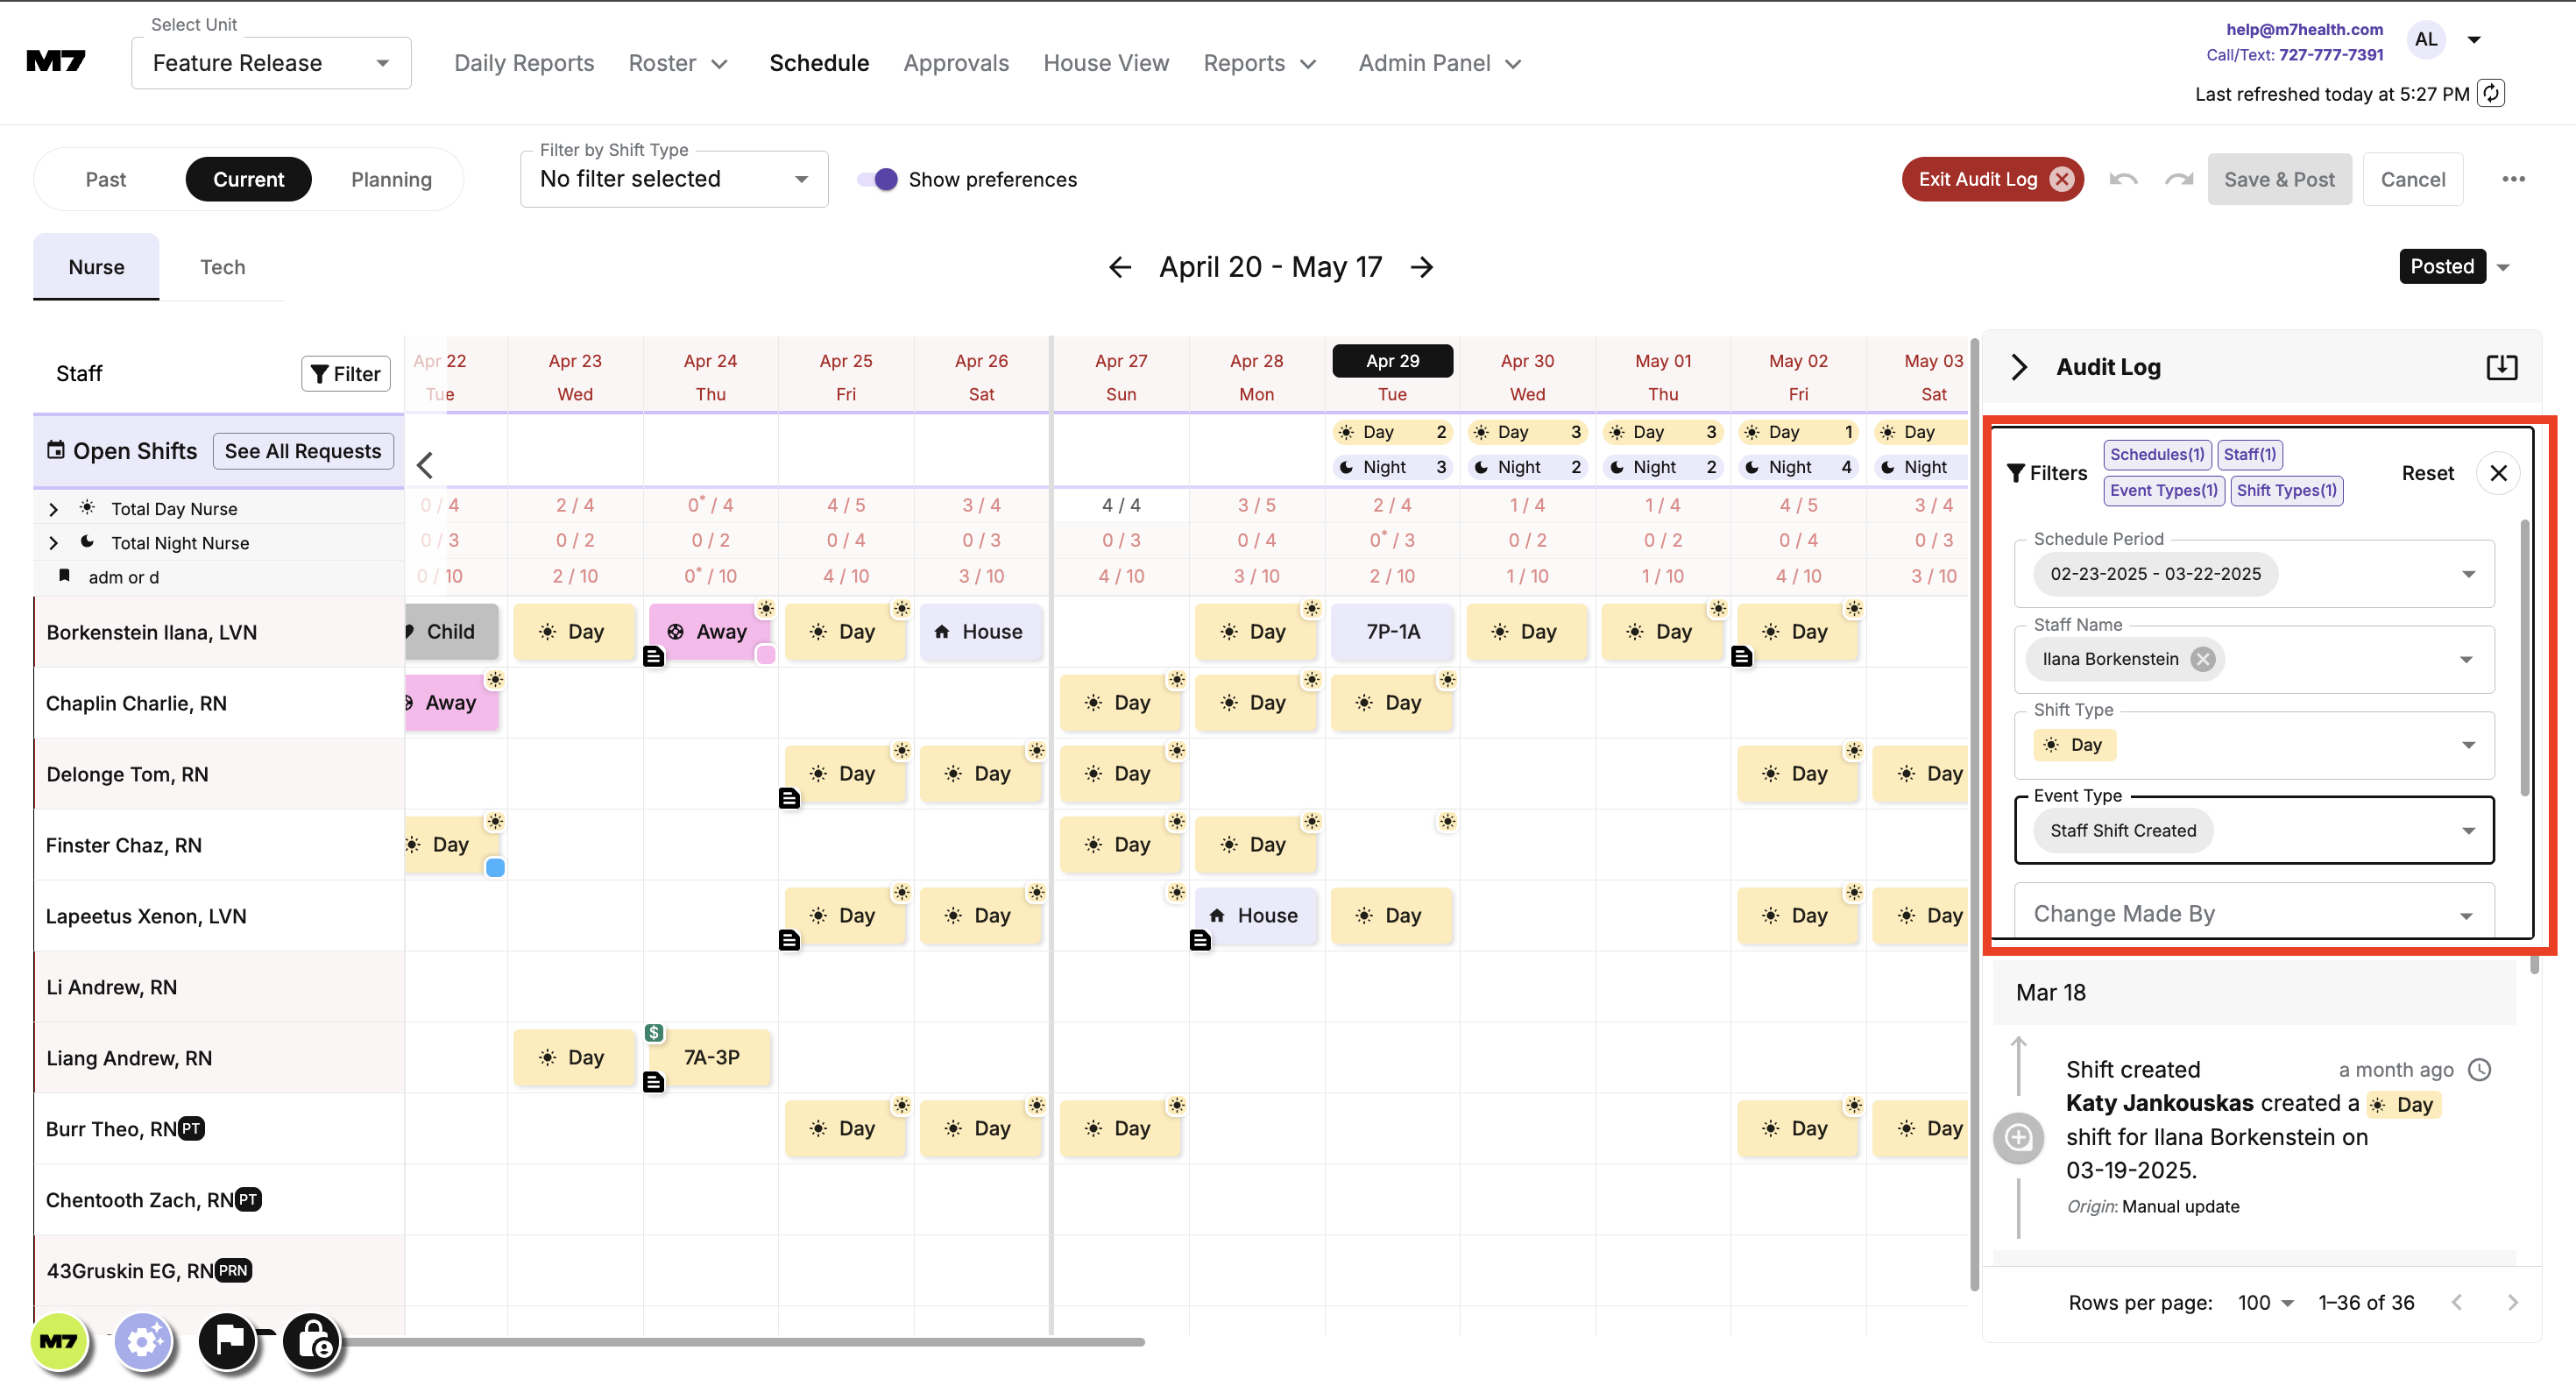Toggle the Show preferences switch

[878, 179]
